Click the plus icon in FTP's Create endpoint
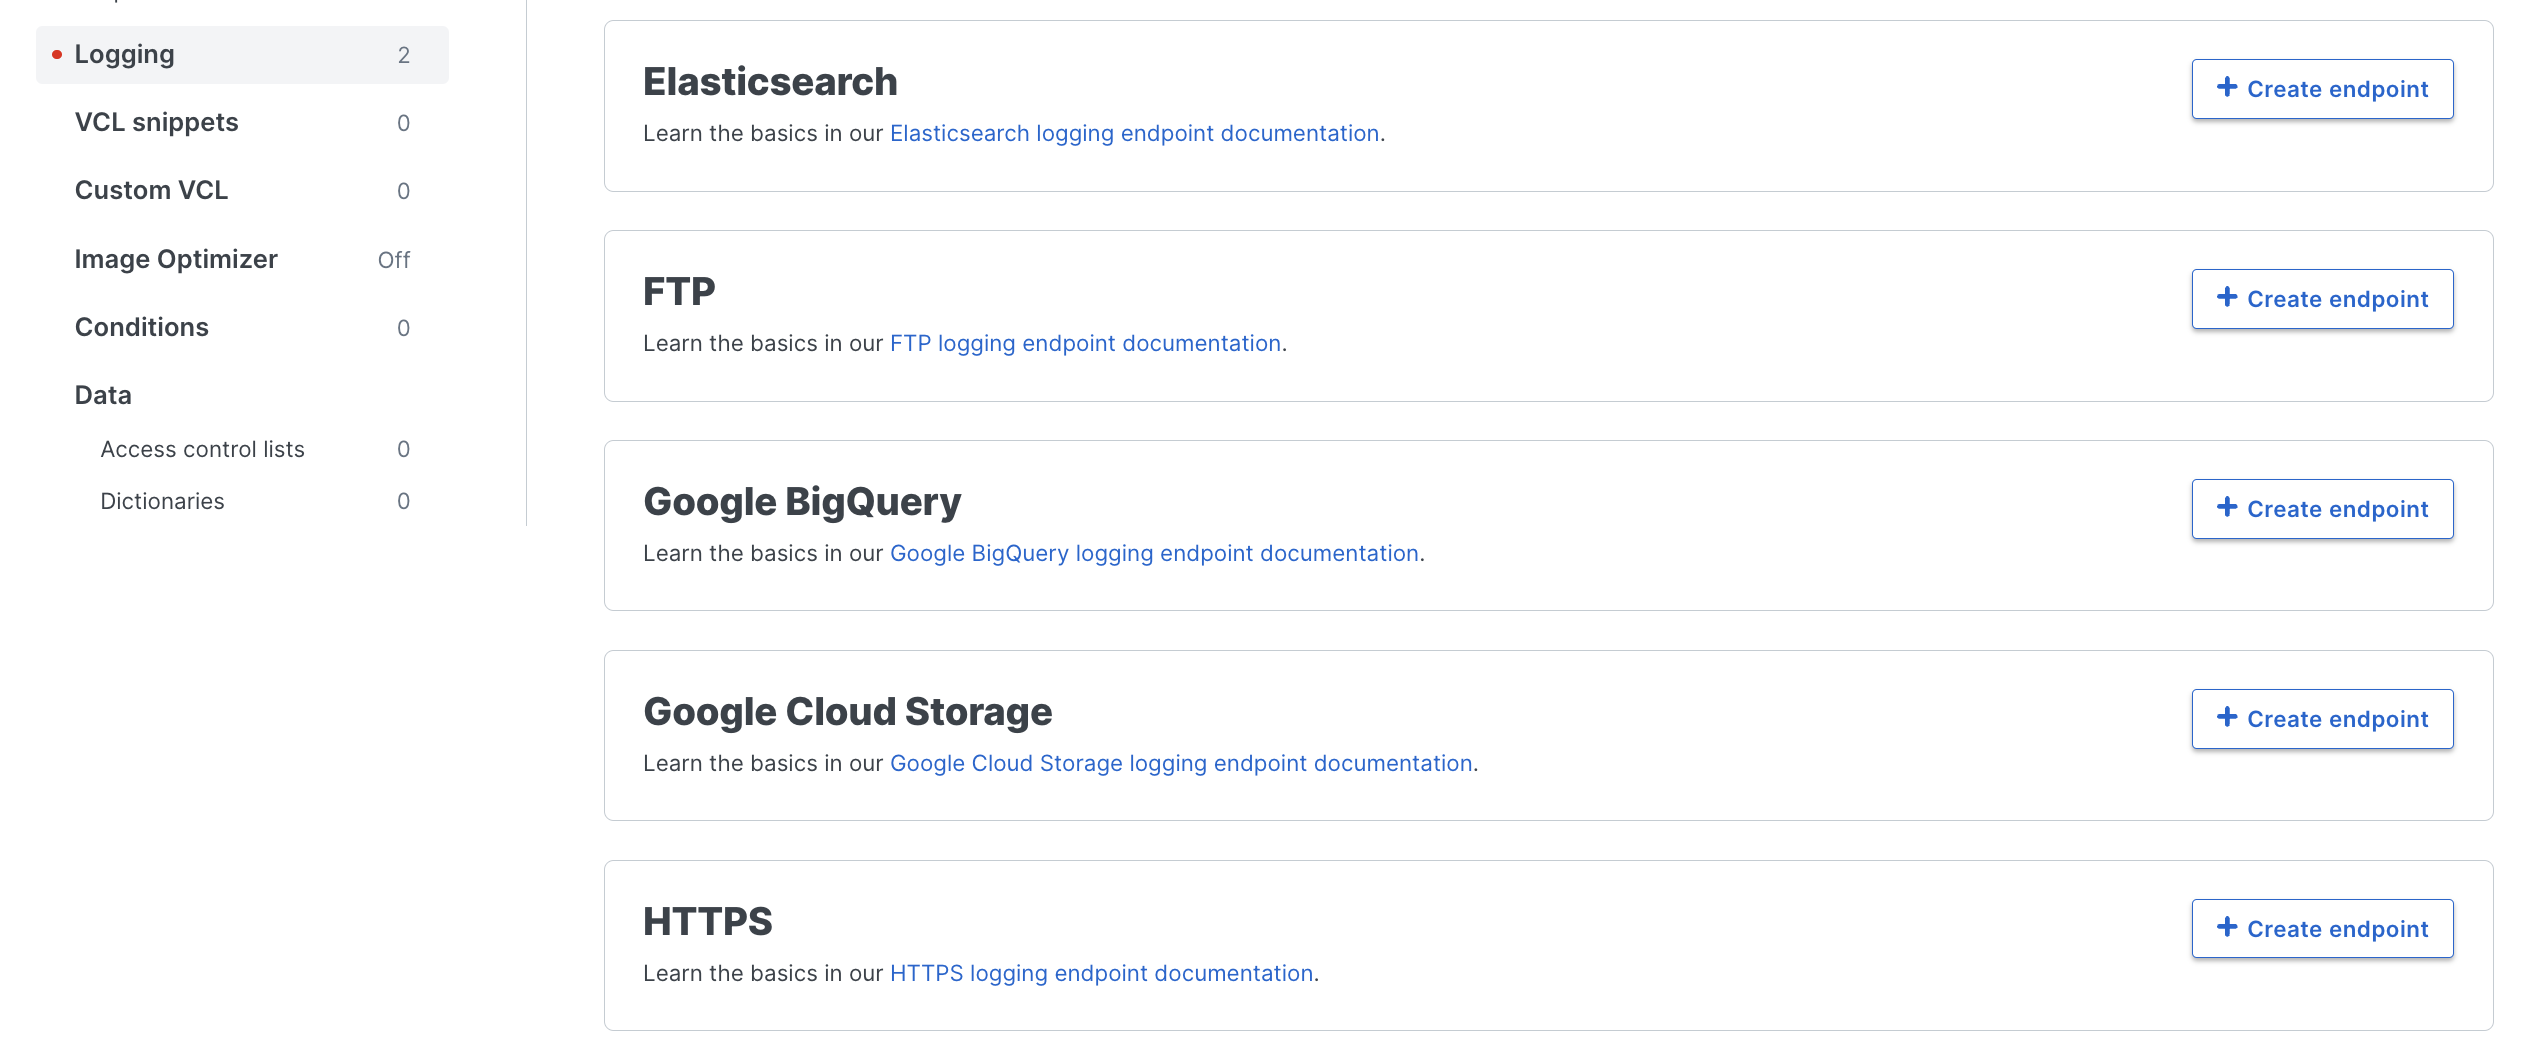The image size is (2534, 1058). click(x=2226, y=298)
